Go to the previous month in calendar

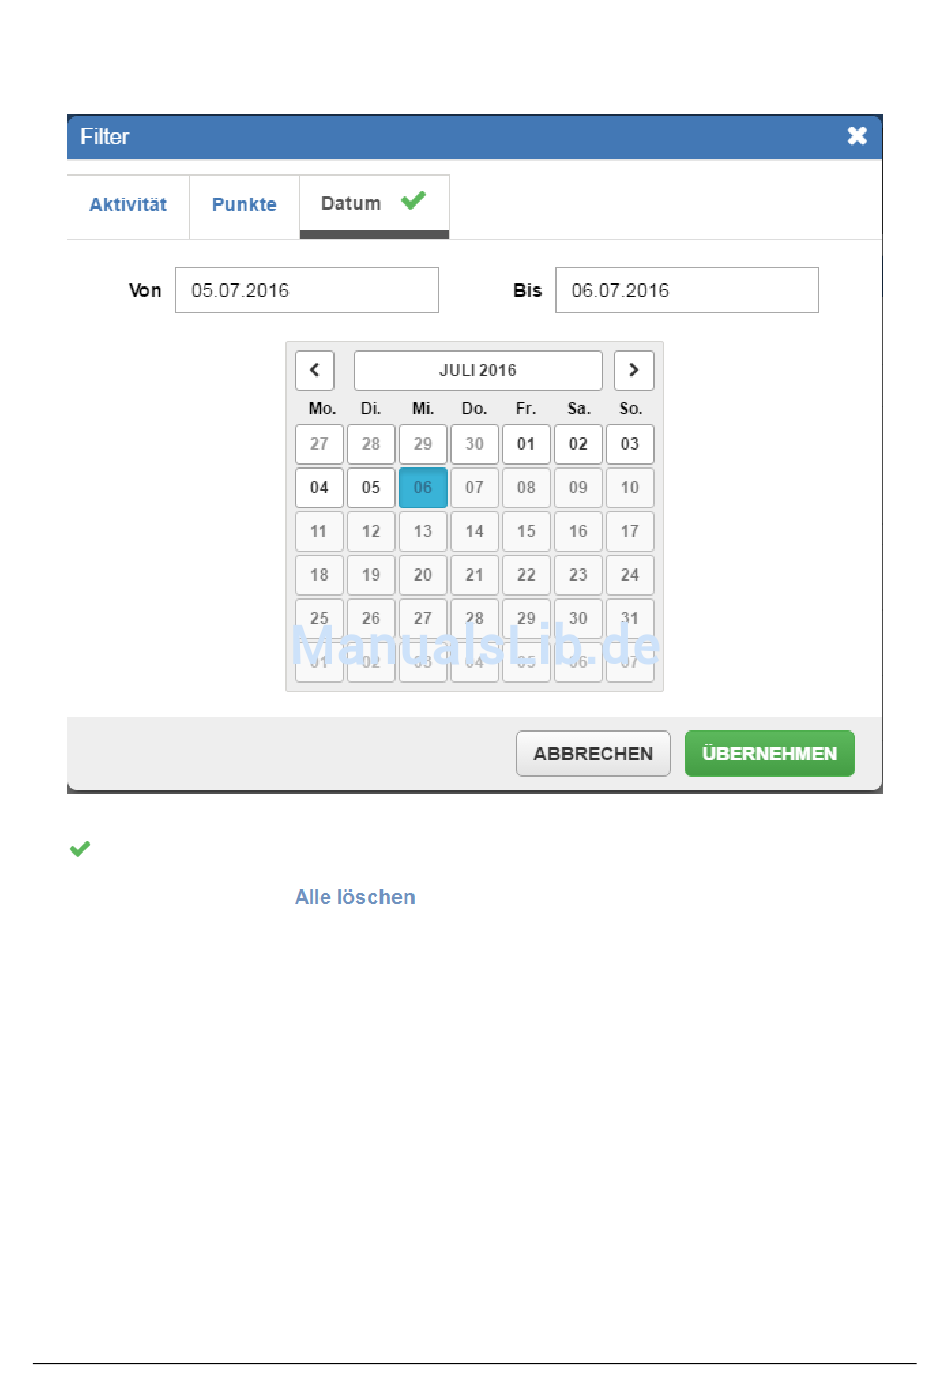(314, 370)
